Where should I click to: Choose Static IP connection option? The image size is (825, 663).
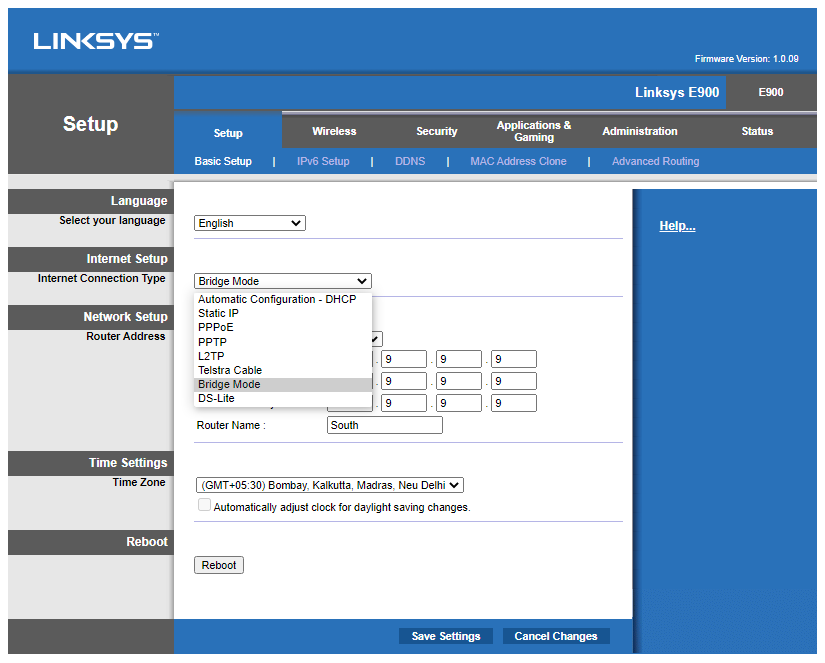tap(218, 313)
